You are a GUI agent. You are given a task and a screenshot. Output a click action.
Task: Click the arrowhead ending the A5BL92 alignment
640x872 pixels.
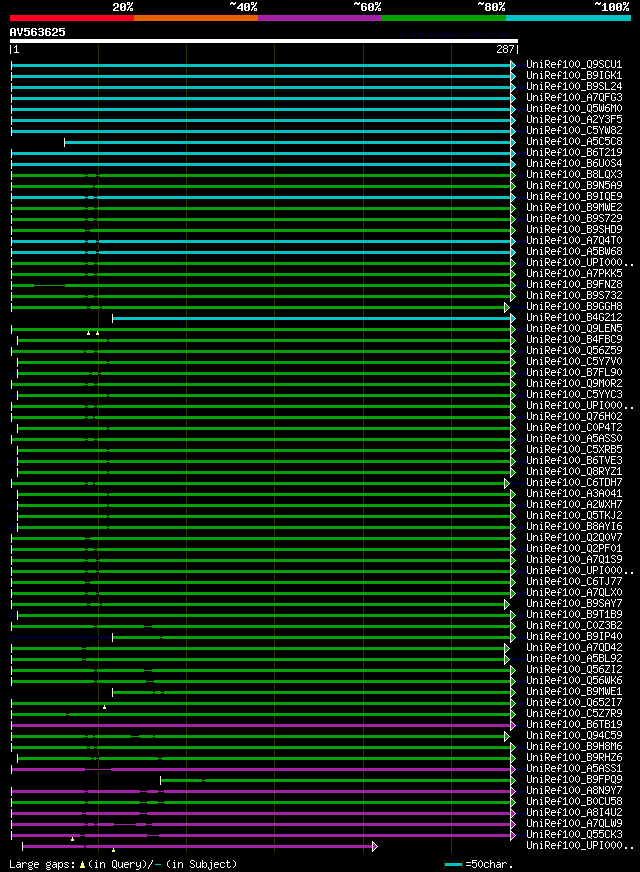point(507,659)
